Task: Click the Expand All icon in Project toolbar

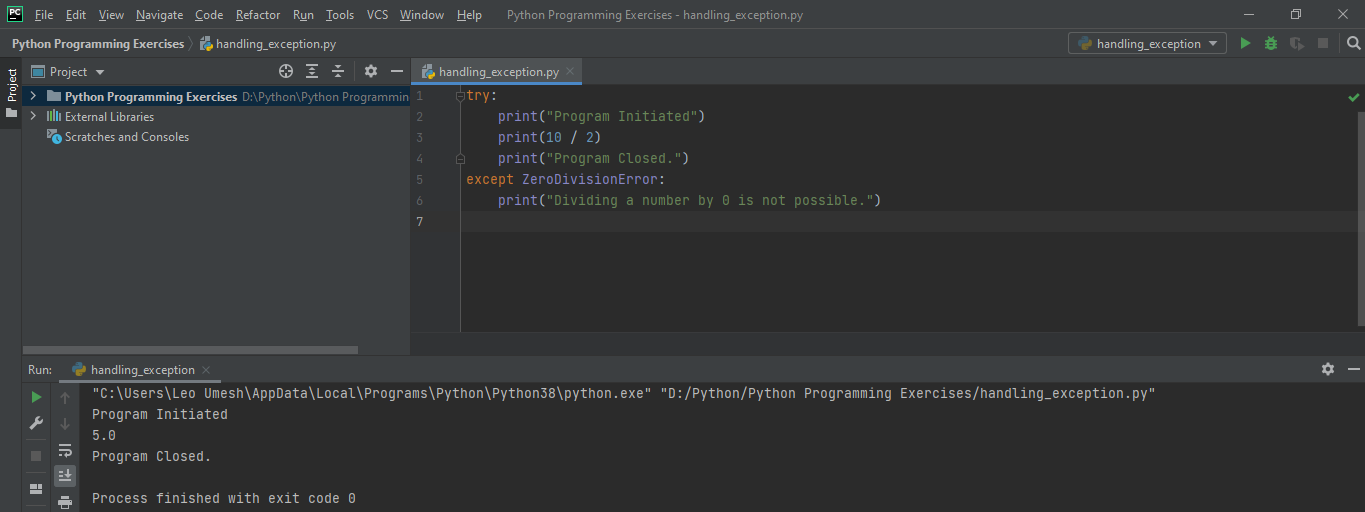Action: (x=312, y=71)
